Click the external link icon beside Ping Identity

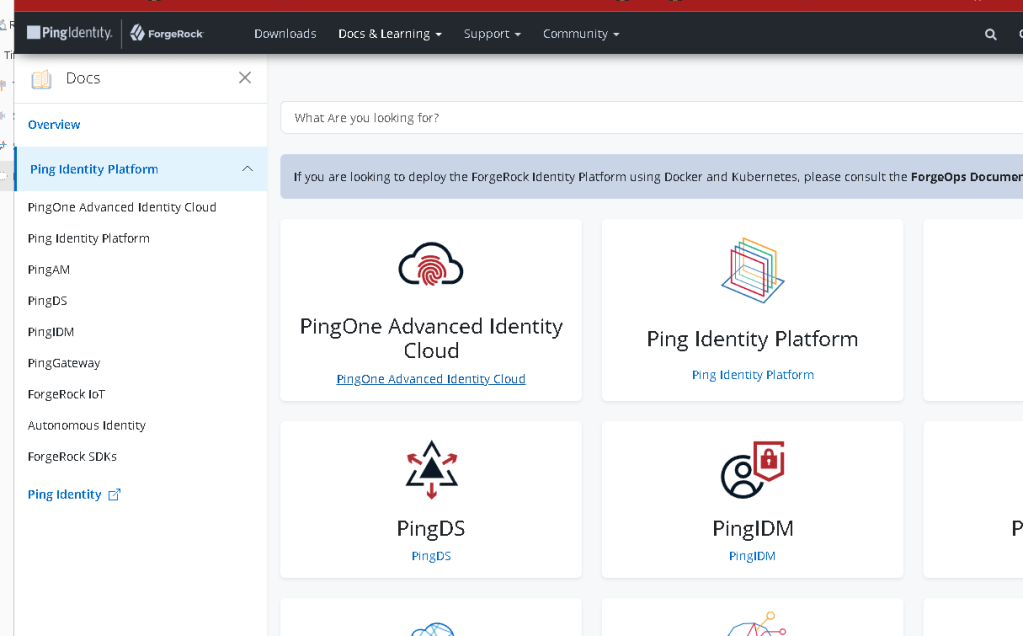click(114, 494)
